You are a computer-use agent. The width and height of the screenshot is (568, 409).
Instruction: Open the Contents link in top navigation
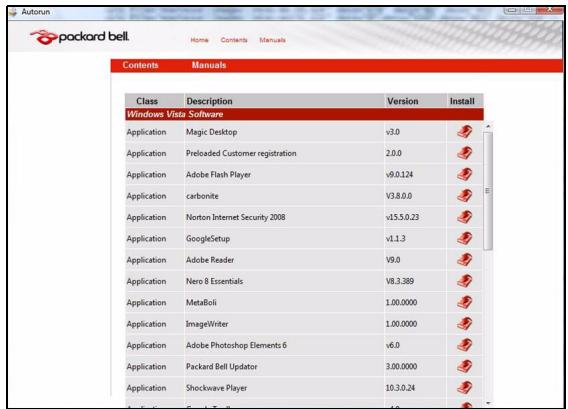tap(234, 40)
